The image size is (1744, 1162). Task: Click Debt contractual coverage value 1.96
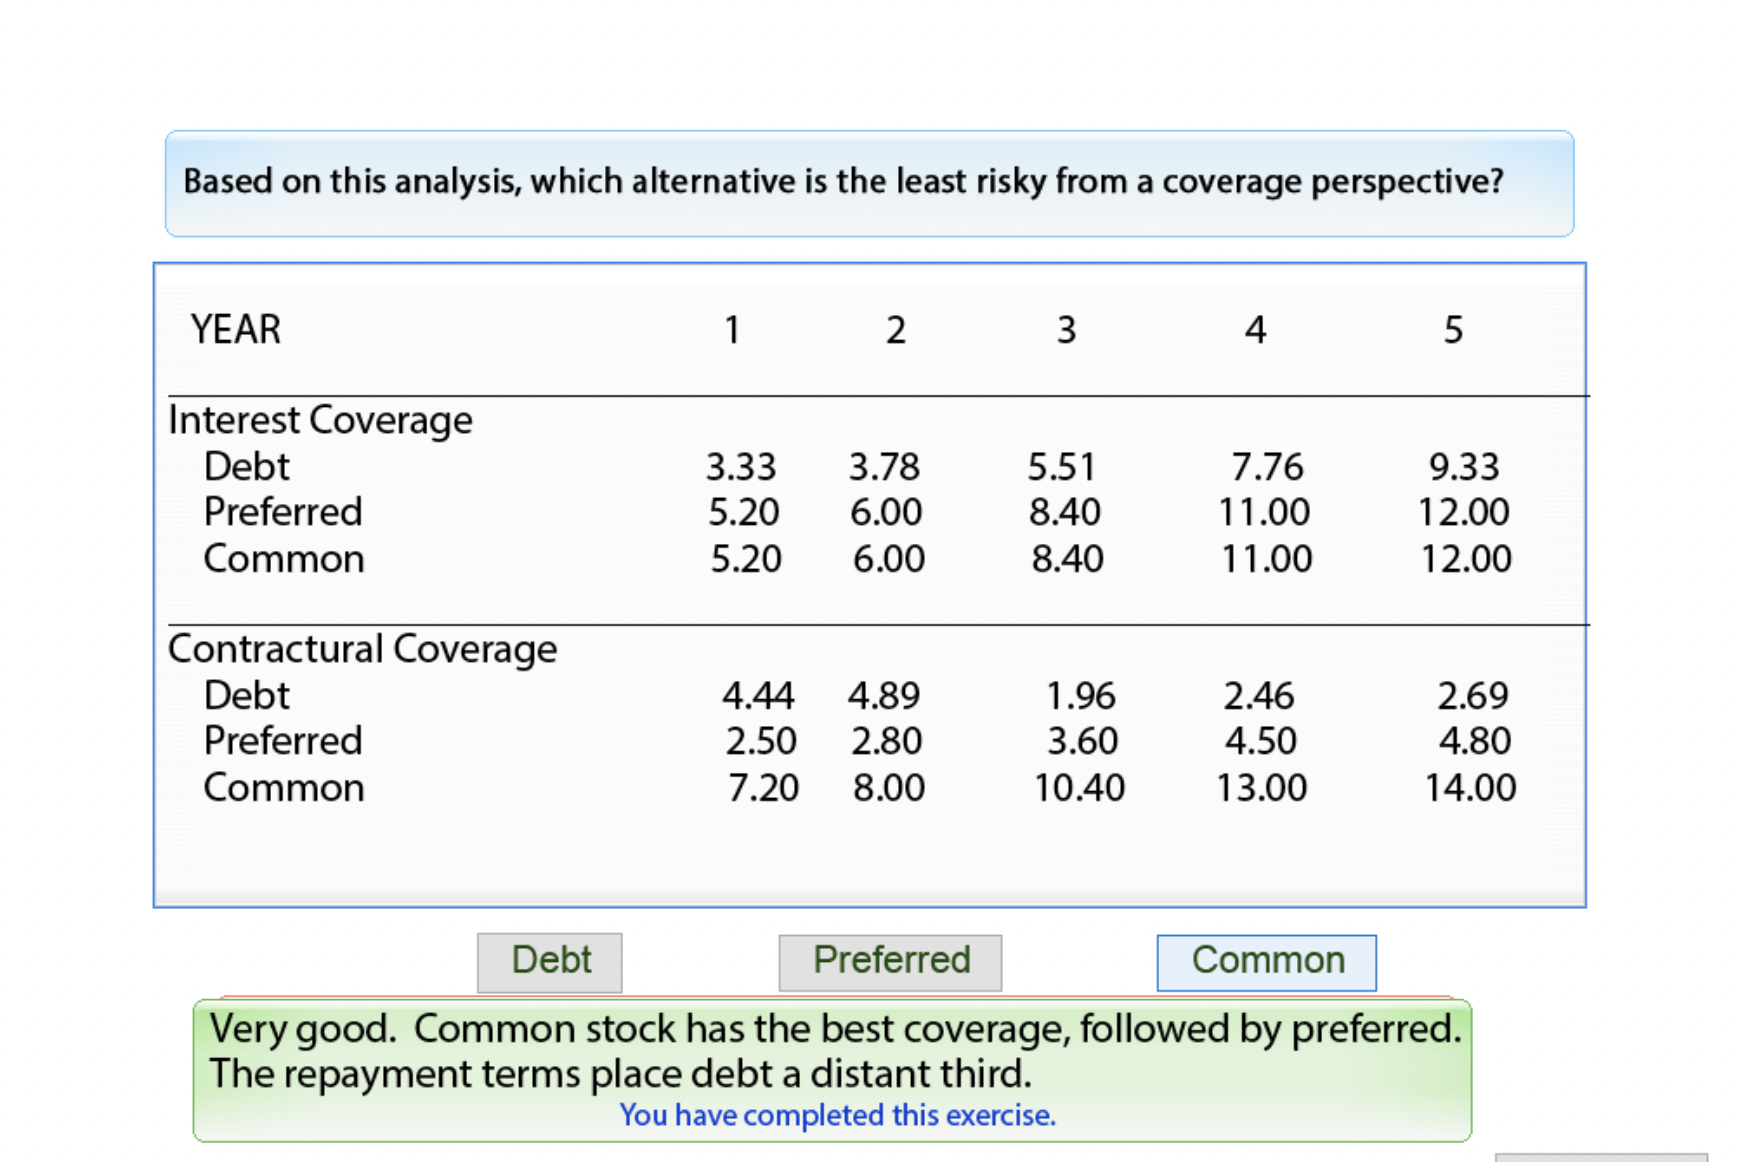point(1080,695)
